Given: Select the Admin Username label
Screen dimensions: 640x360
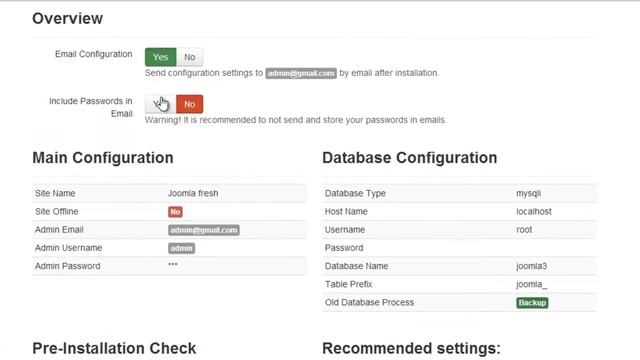Looking at the screenshot, I should [69, 248].
